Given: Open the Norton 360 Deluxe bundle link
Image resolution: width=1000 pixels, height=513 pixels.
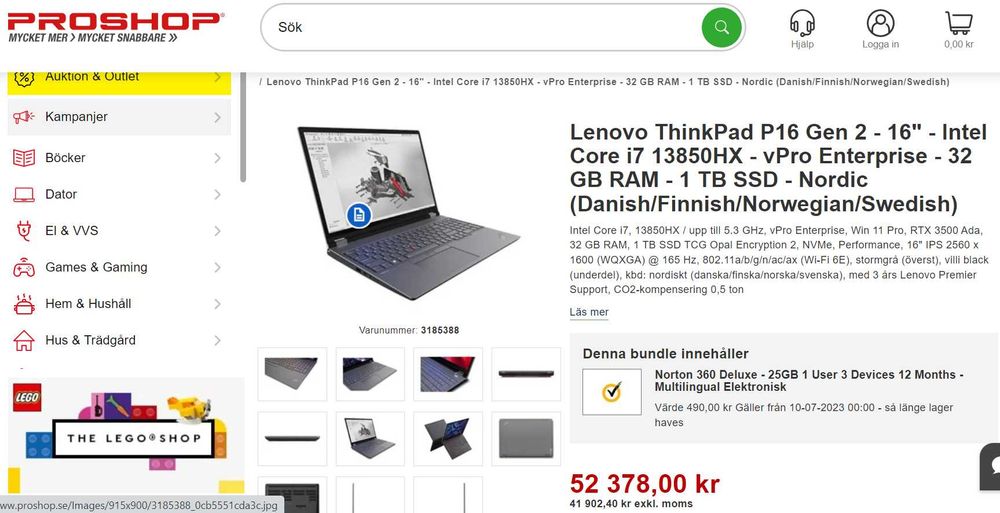Looking at the screenshot, I should 809,381.
